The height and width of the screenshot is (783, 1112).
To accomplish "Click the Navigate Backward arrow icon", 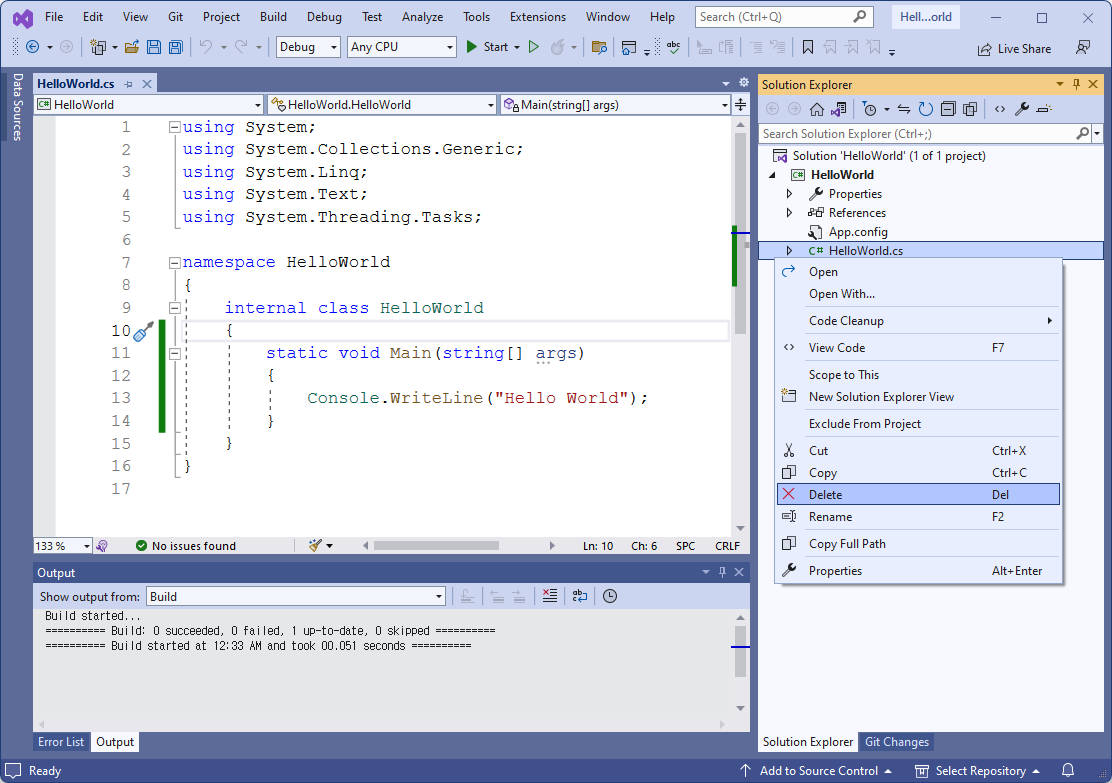I will coord(33,47).
